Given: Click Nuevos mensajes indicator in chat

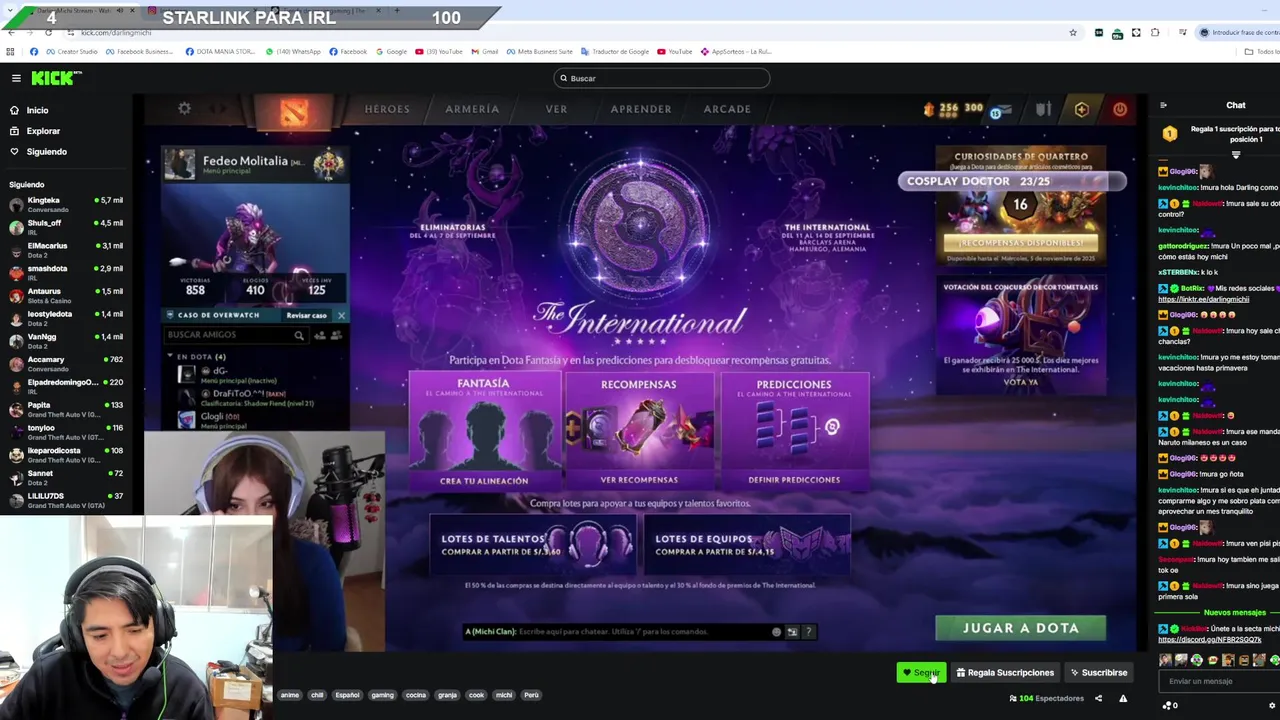Looking at the screenshot, I should (x=1234, y=612).
